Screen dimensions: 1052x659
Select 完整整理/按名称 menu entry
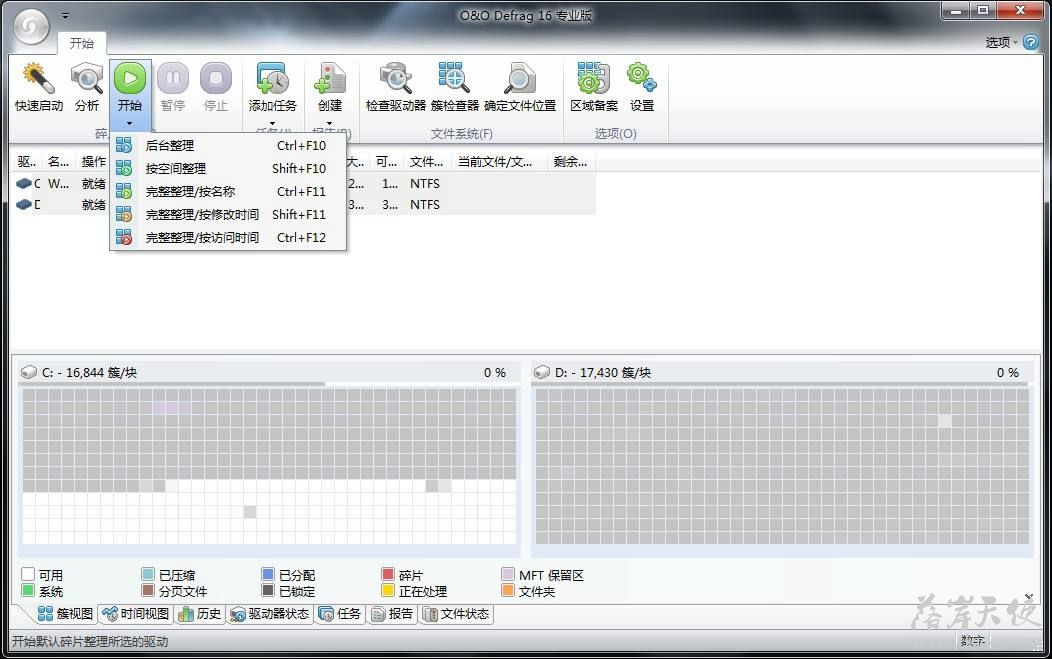pos(228,191)
